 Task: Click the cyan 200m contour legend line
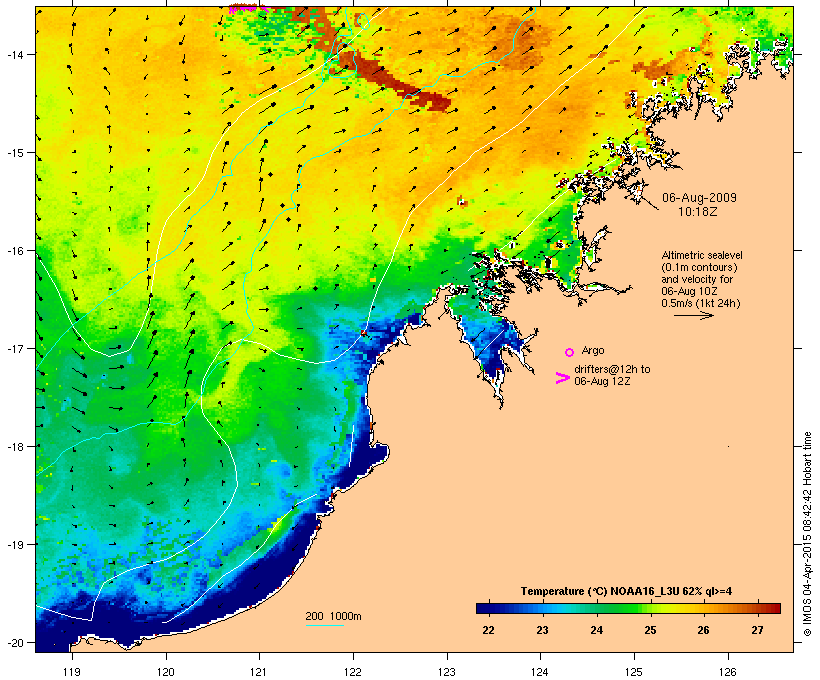click(325, 625)
